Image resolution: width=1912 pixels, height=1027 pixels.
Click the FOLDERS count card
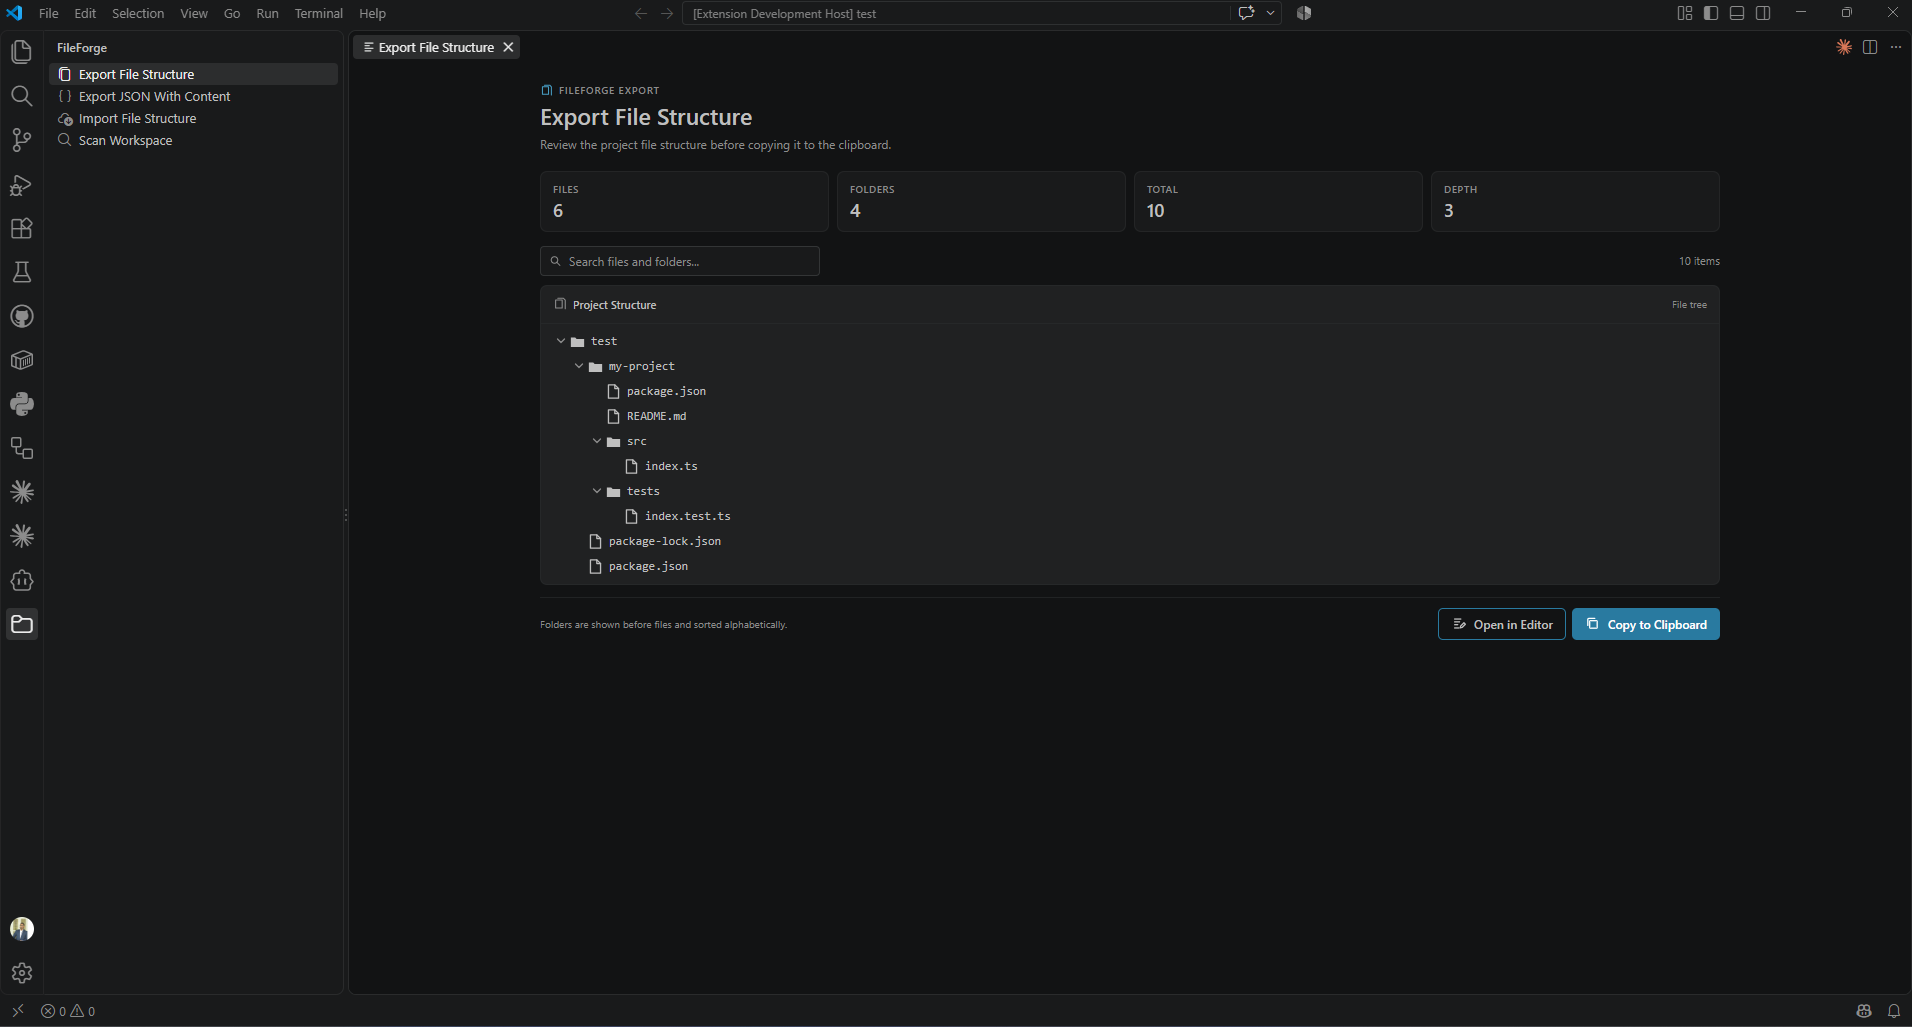(981, 201)
